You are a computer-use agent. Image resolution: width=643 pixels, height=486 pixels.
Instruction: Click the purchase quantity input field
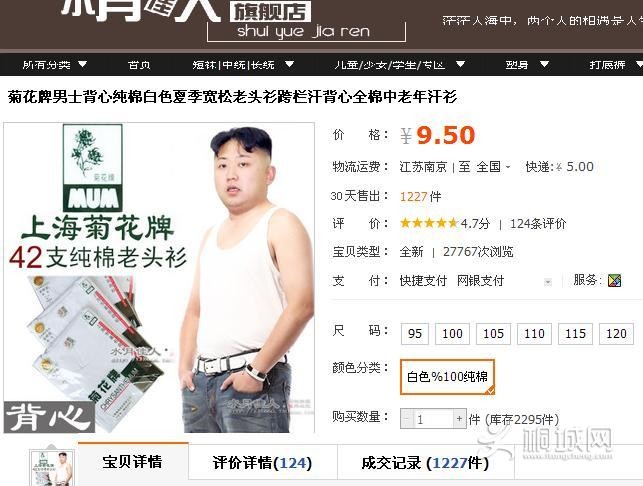[x=434, y=419]
